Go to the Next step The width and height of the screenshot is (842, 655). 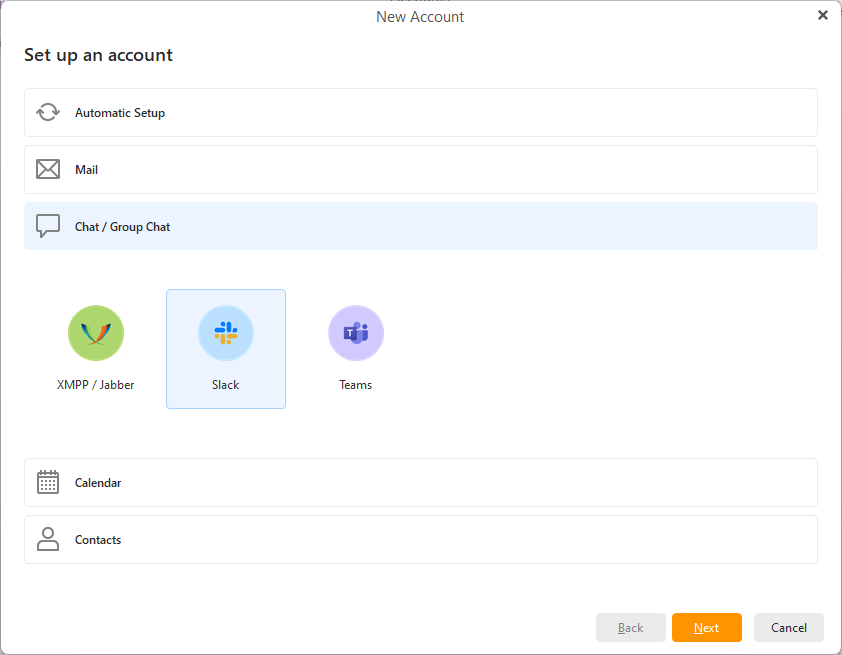point(707,628)
